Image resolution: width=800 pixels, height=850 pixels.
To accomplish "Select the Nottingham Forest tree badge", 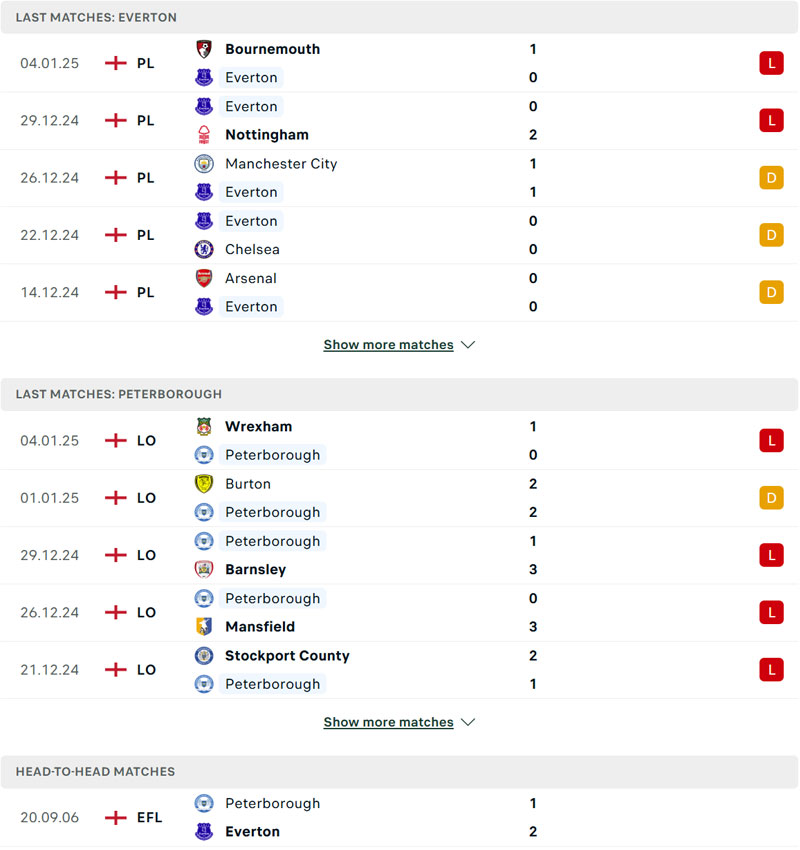I will 203,134.
